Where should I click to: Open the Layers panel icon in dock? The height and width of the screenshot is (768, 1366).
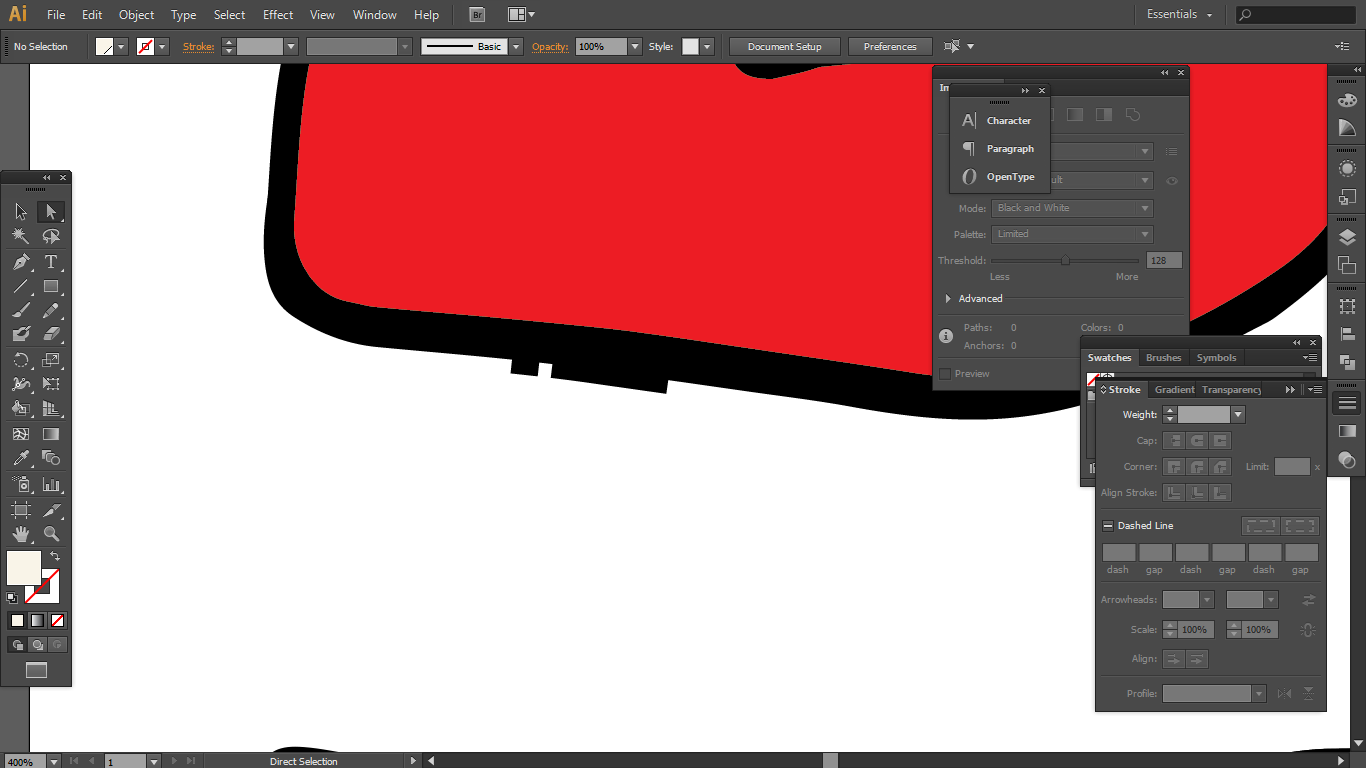tap(1347, 237)
